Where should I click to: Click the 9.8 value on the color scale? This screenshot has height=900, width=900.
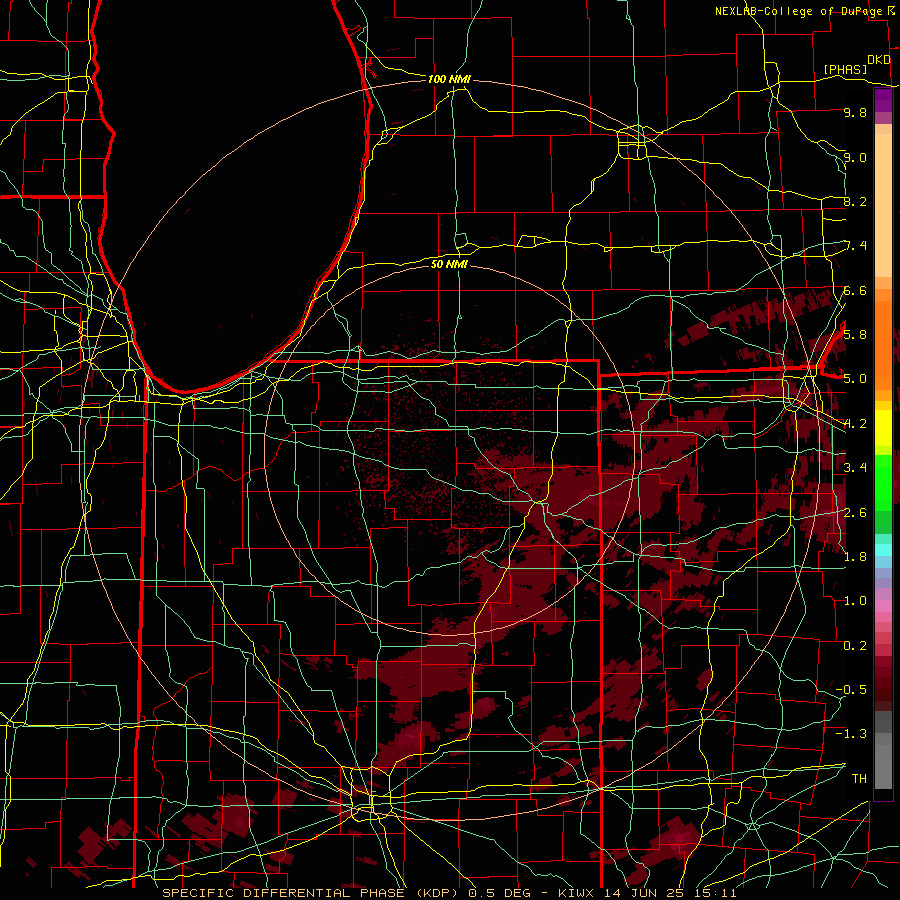855,113
